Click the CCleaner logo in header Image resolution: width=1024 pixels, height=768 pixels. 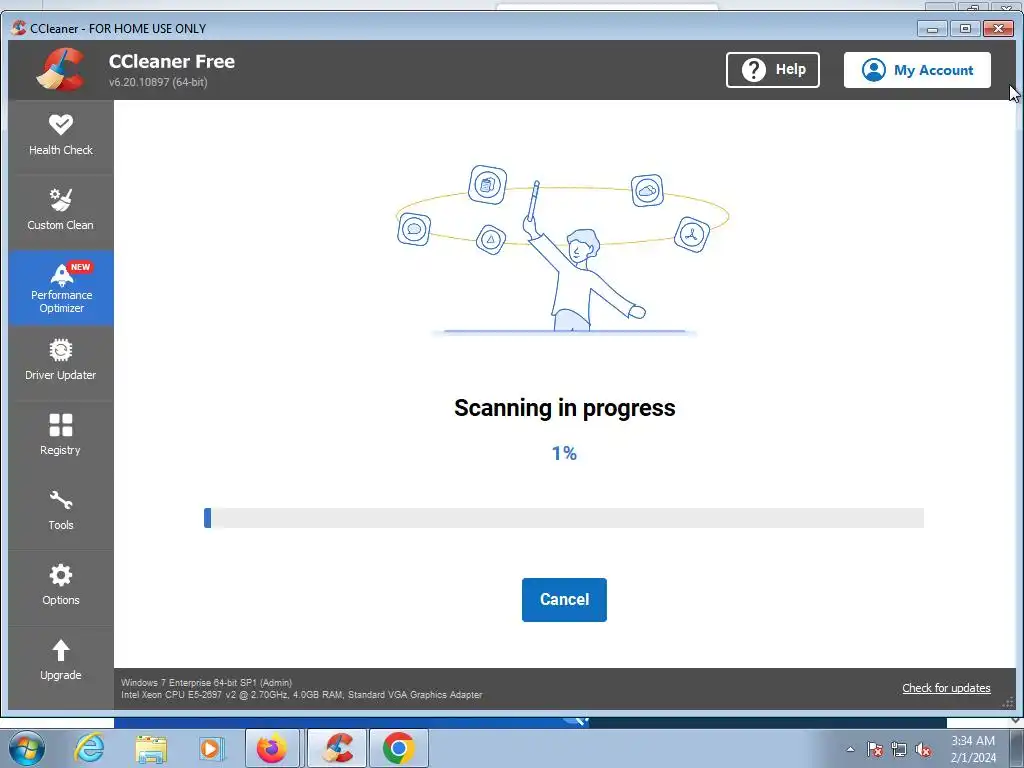61,69
